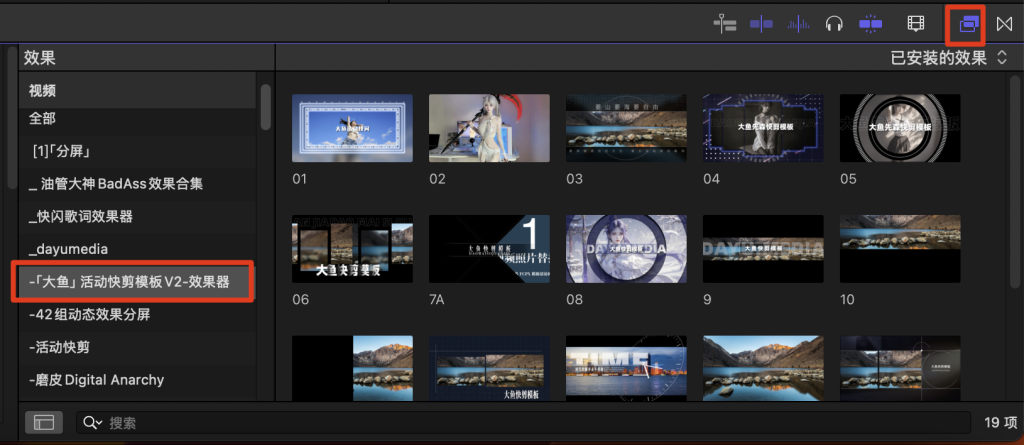
Task: Open the Effects browser icon
Action: (x=967, y=24)
